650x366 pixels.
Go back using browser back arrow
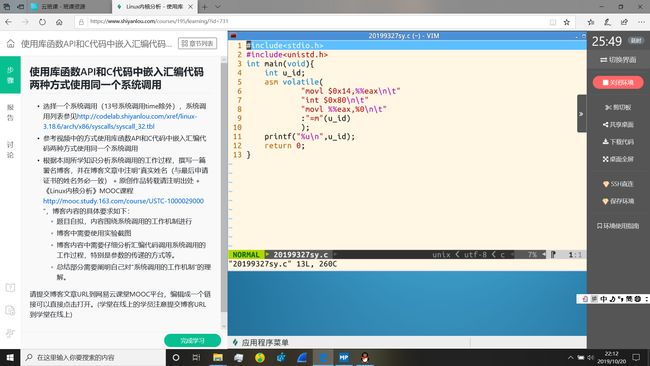(x=9, y=22)
